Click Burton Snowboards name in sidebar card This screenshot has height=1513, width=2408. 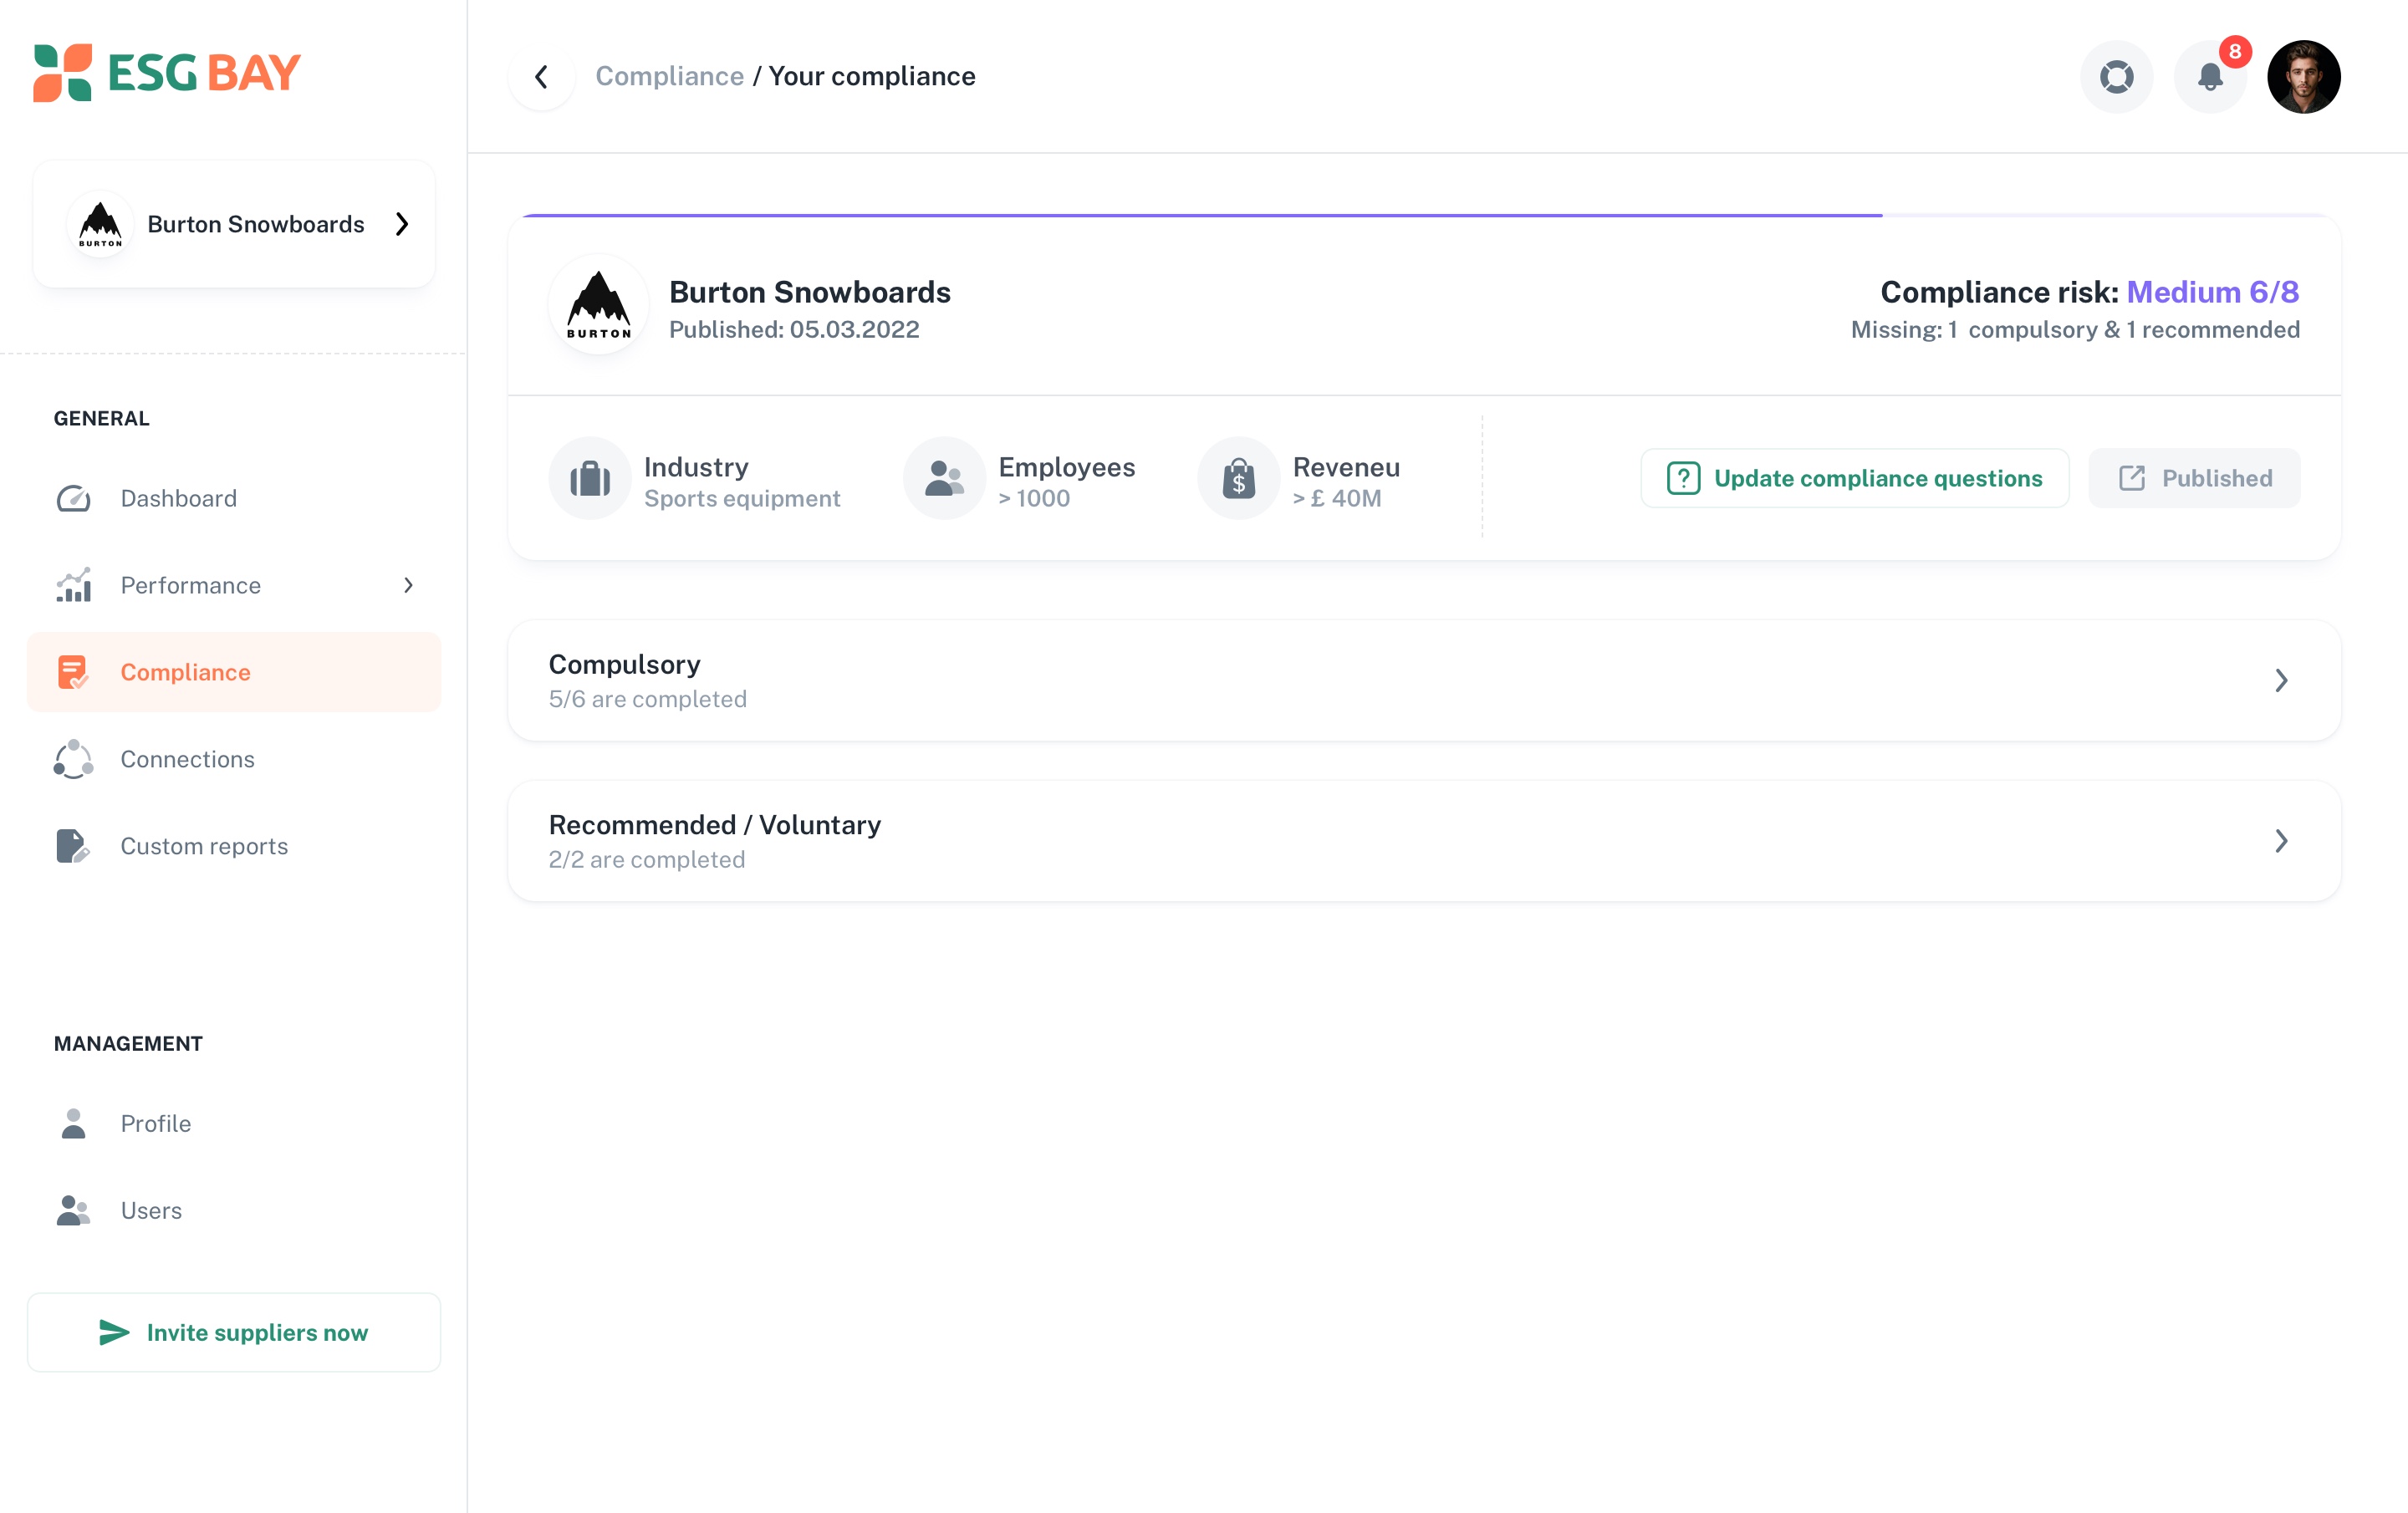coord(256,224)
